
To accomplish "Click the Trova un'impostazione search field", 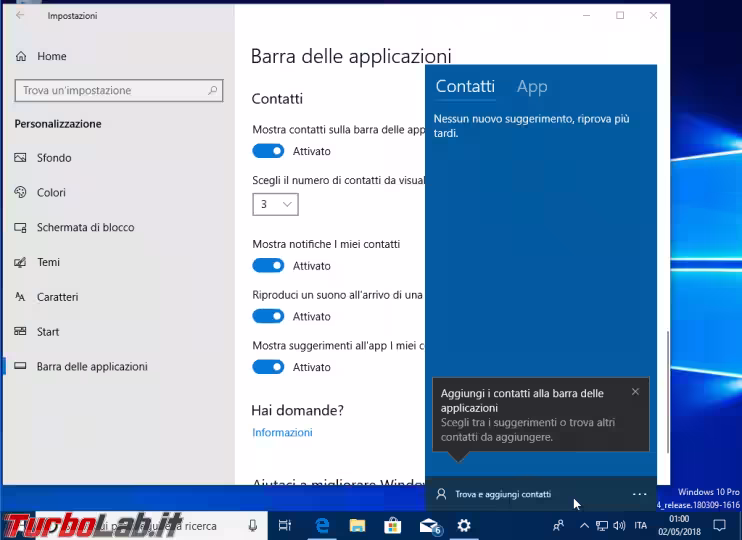I will (x=119, y=90).
